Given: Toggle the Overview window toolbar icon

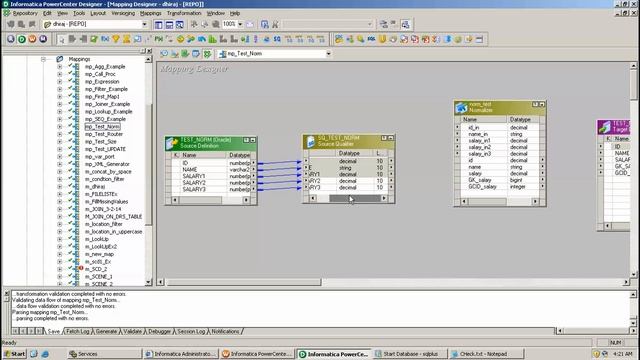Looking at the screenshot, I should (x=180, y=24).
